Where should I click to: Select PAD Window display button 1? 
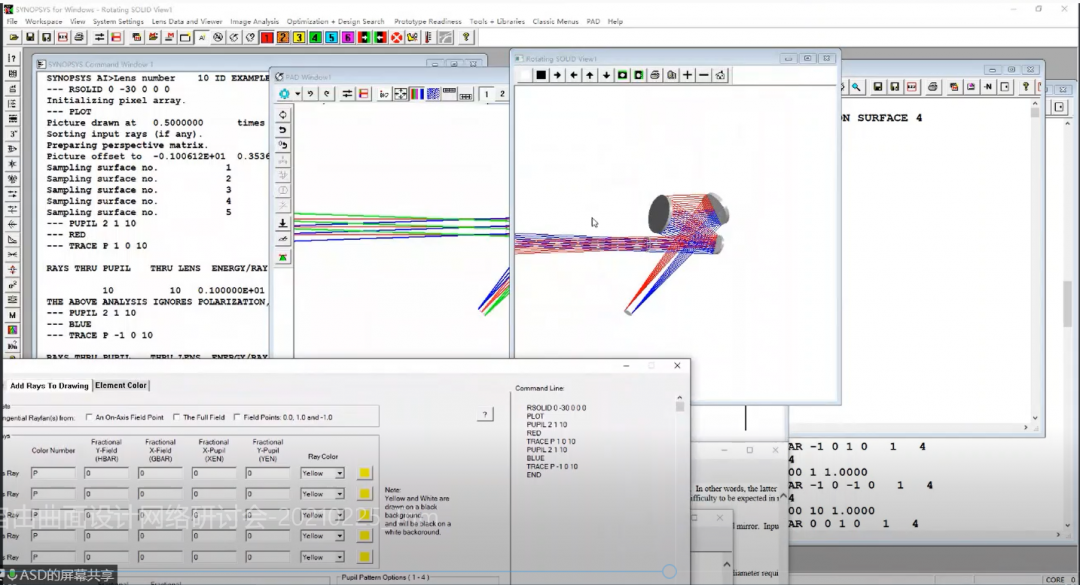tap(486, 94)
